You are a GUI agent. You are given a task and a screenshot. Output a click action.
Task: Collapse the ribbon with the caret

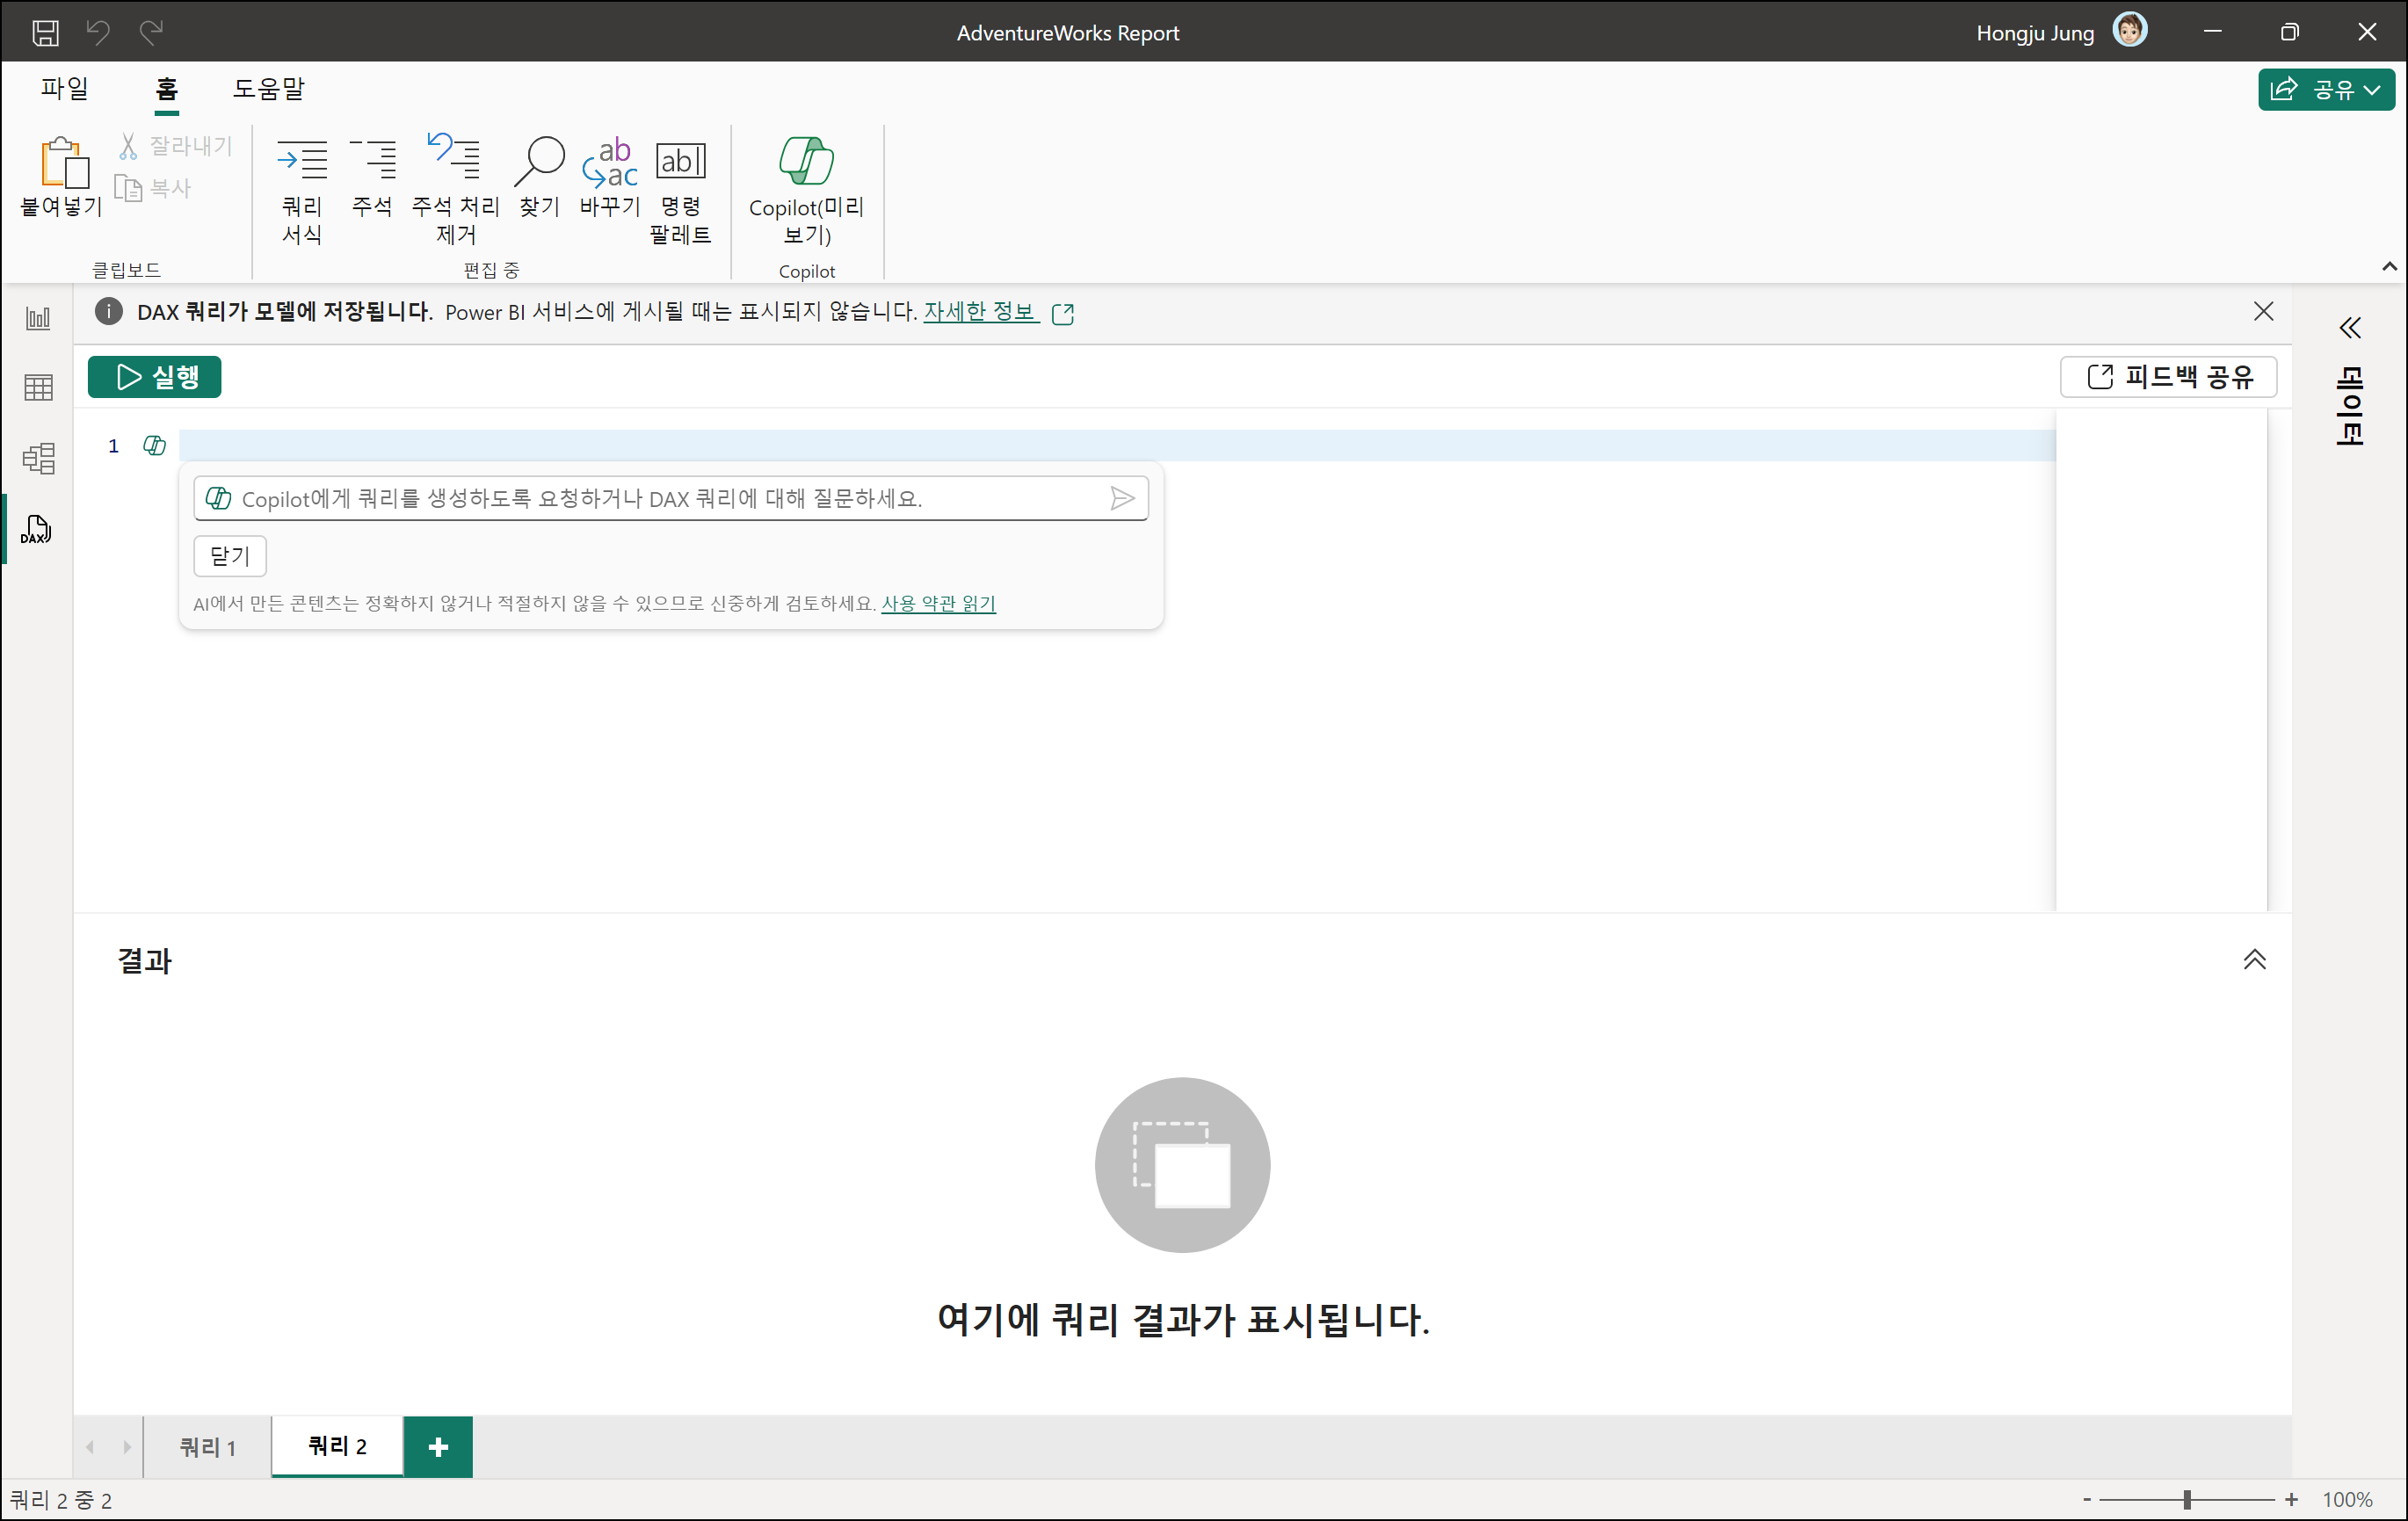tap(2389, 266)
